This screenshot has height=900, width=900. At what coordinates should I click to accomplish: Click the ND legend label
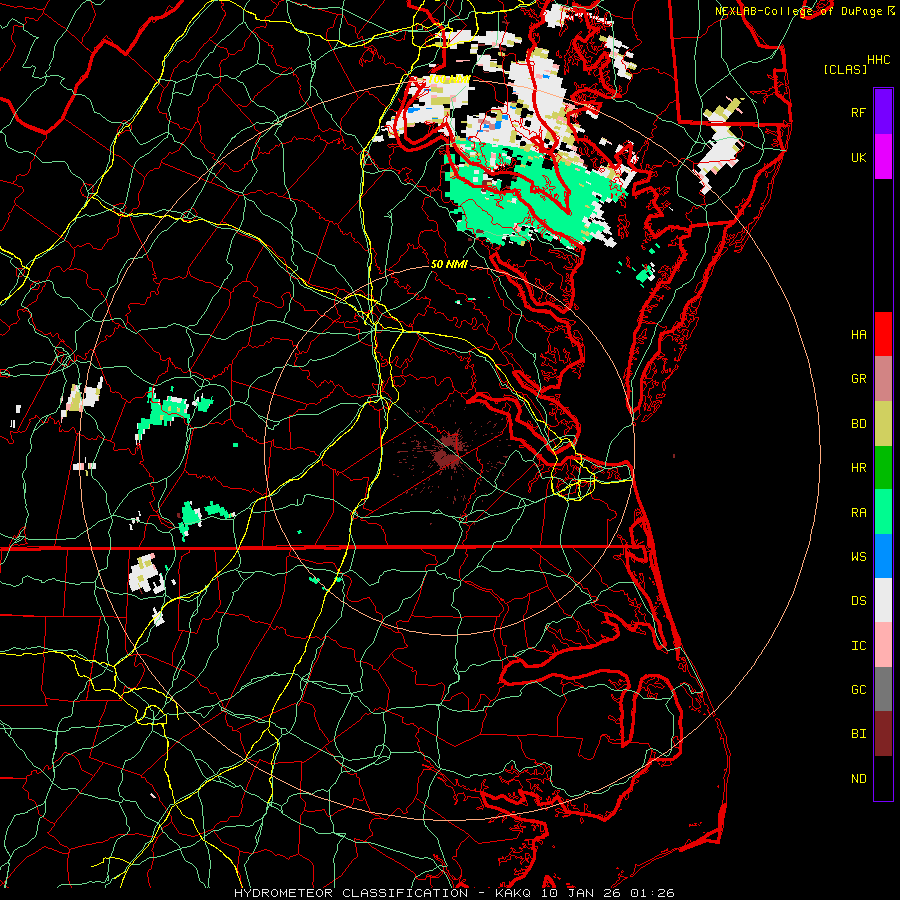click(858, 779)
